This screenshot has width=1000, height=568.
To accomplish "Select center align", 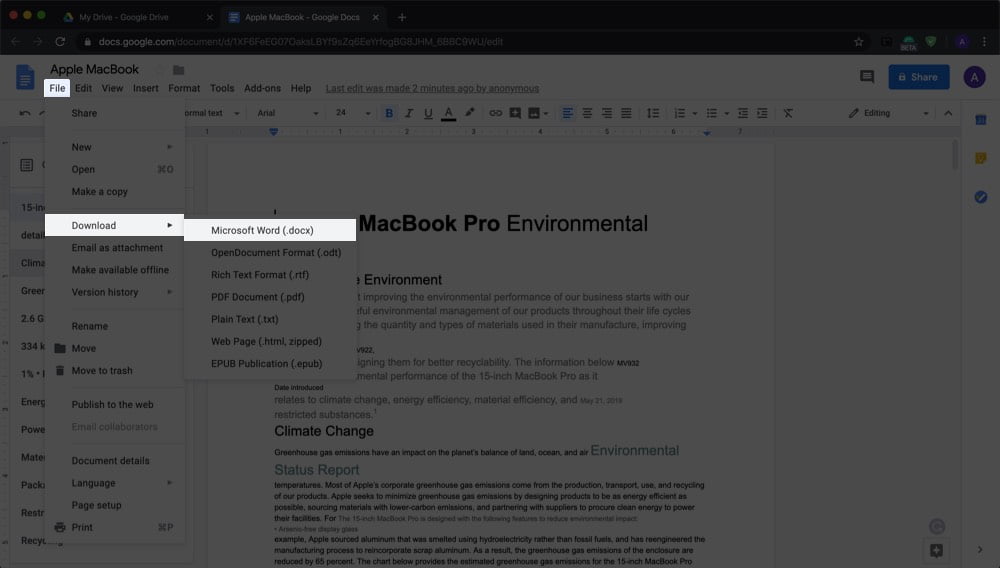I will pyautogui.click(x=587, y=113).
